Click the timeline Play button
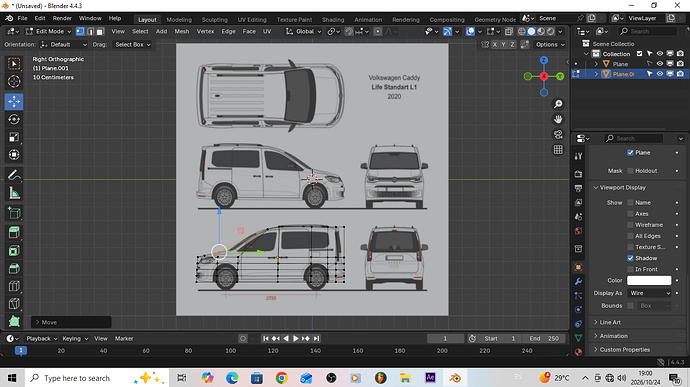Screen dimensions: 690x387 coord(296,339)
